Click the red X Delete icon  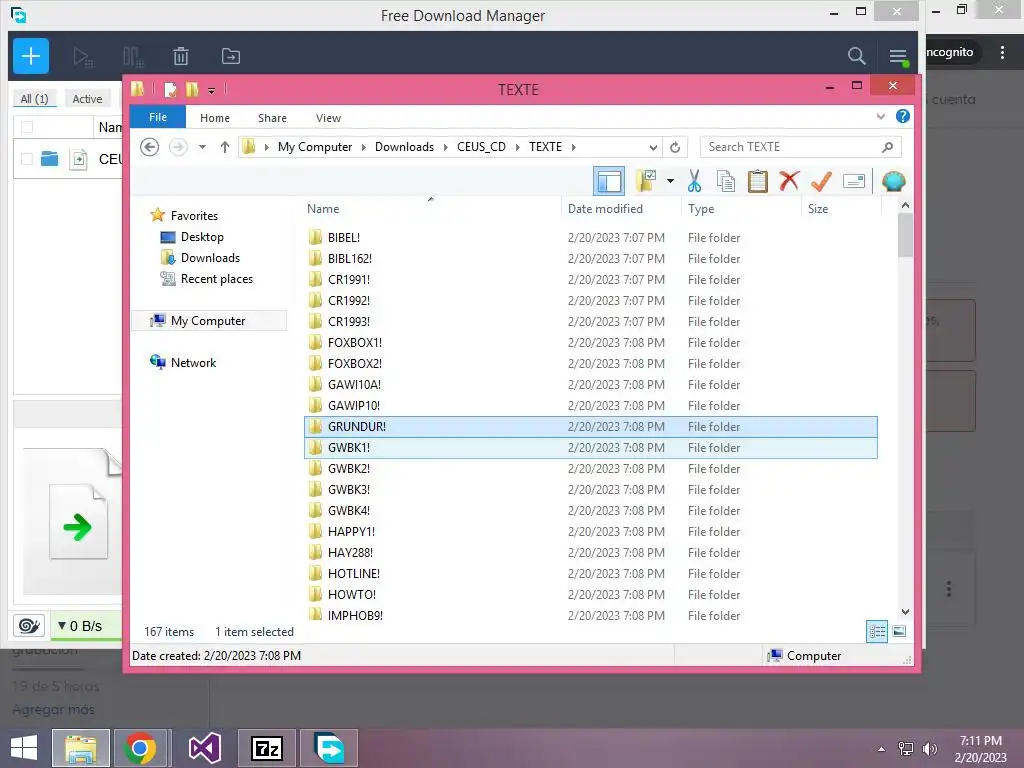click(x=789, y=181)
